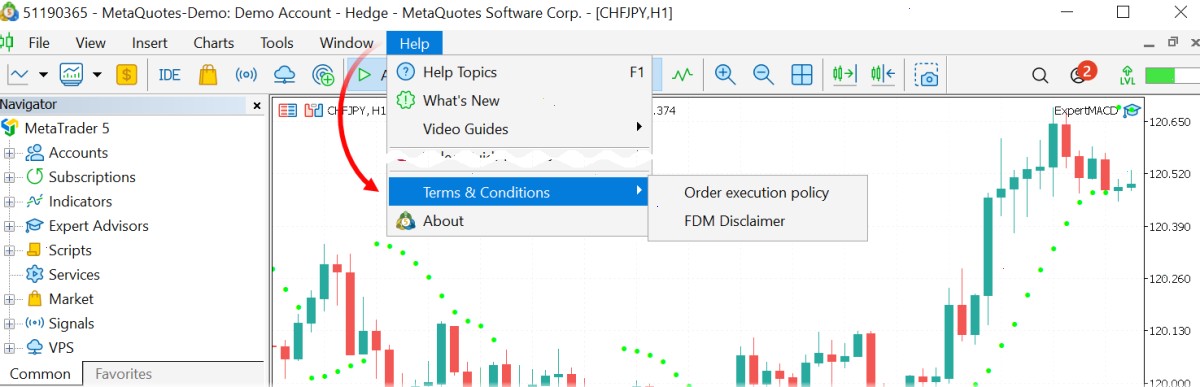Close the open Help menu
This screenshot has height=387, width=1200.
[x=414, y=43]
